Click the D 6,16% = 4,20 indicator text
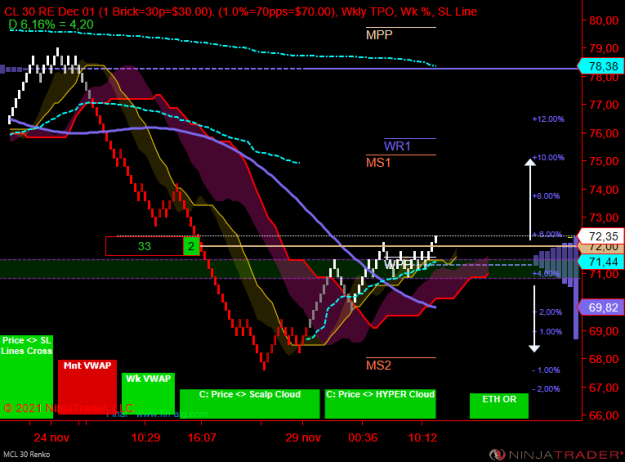This screenshot has width=625, height=462. [51, 25]
